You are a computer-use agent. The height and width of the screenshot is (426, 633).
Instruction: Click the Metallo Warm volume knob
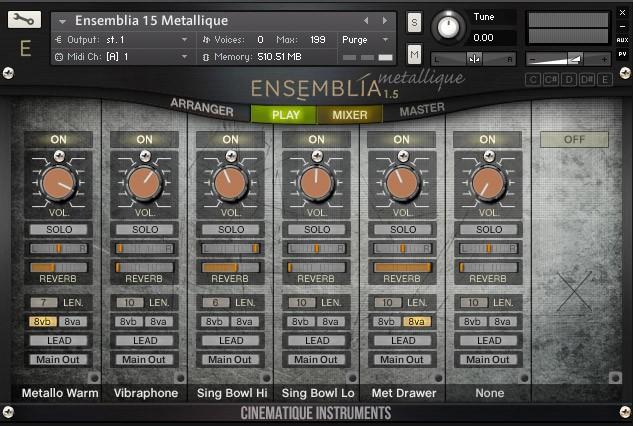point(59,183)
